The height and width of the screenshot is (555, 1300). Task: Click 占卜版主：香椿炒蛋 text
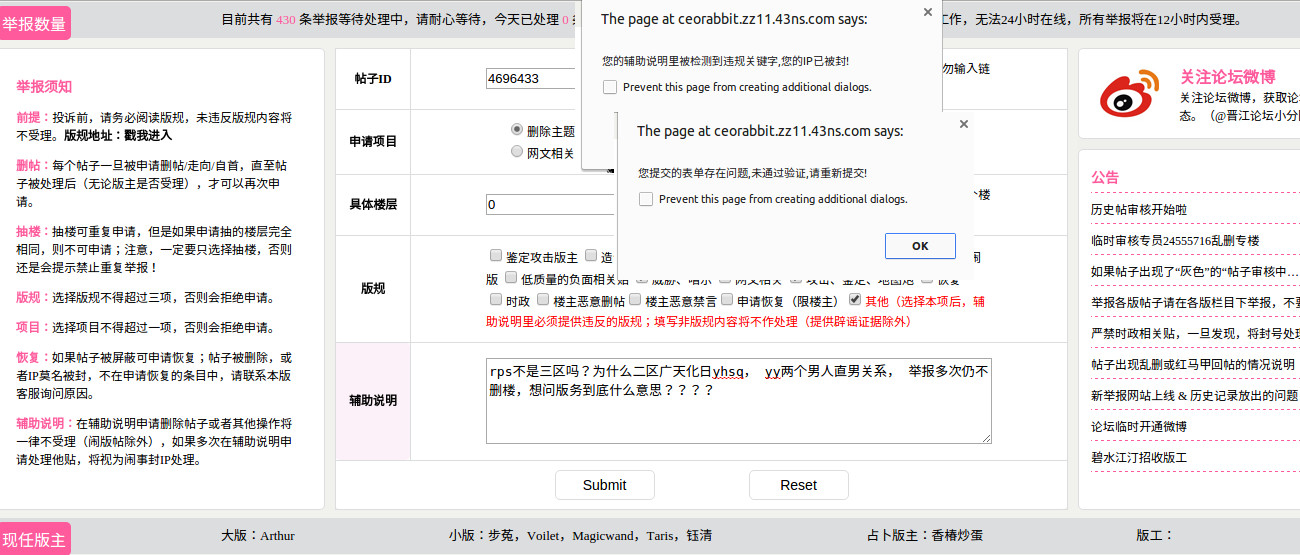pyautogui.click(x=925, y=536)
